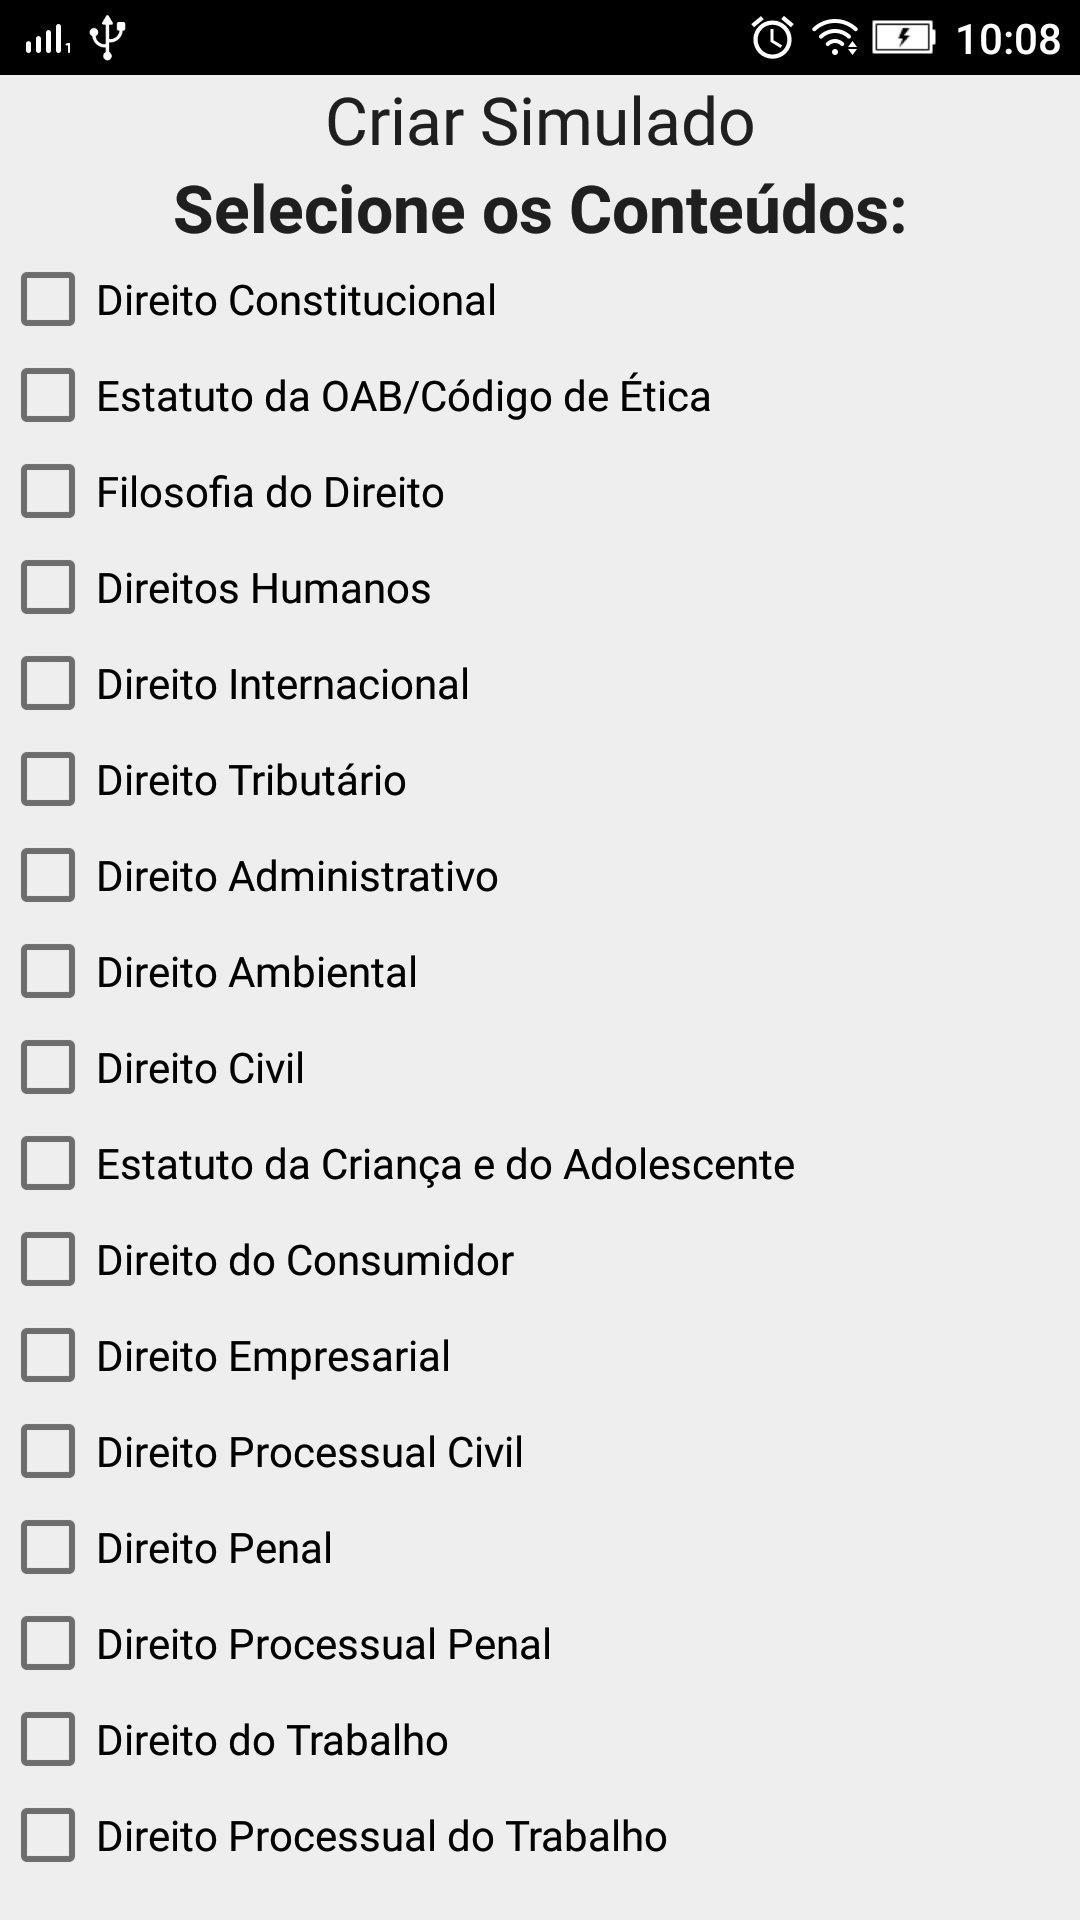1080x1920 pixels.
Task: Mark the Direito Empresarial checkbox
Action: (x=48, y=1356)
